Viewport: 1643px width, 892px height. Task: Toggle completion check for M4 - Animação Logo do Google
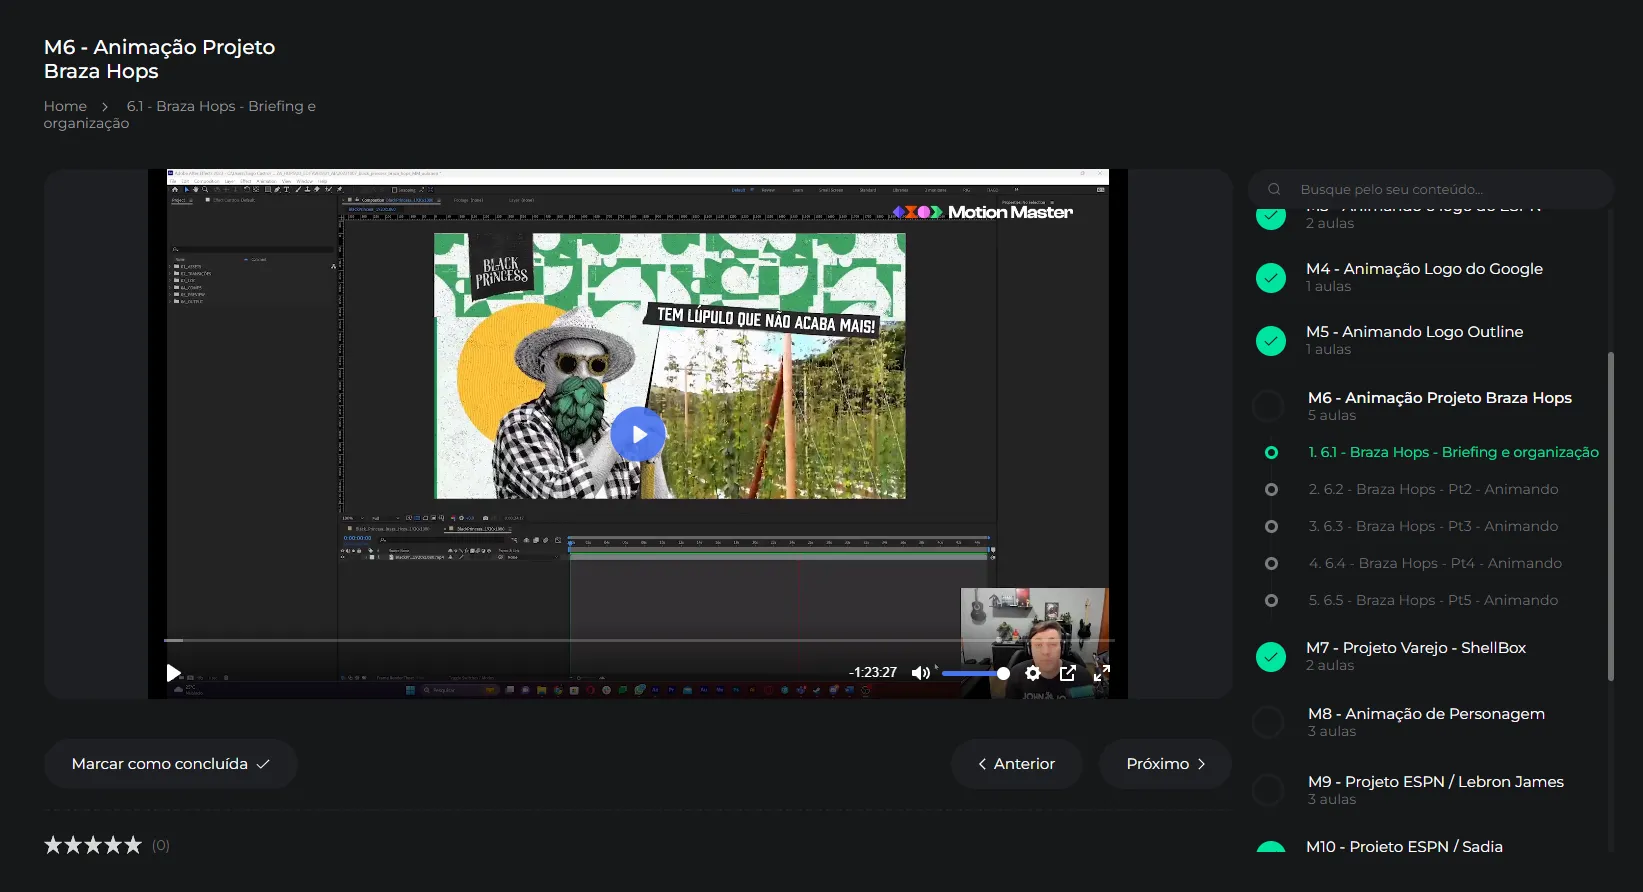coord(1271,277)
